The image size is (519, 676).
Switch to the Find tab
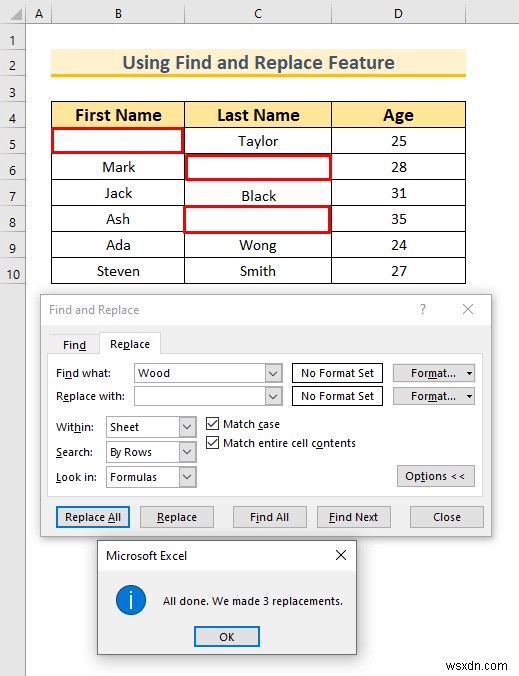[74, 345]
